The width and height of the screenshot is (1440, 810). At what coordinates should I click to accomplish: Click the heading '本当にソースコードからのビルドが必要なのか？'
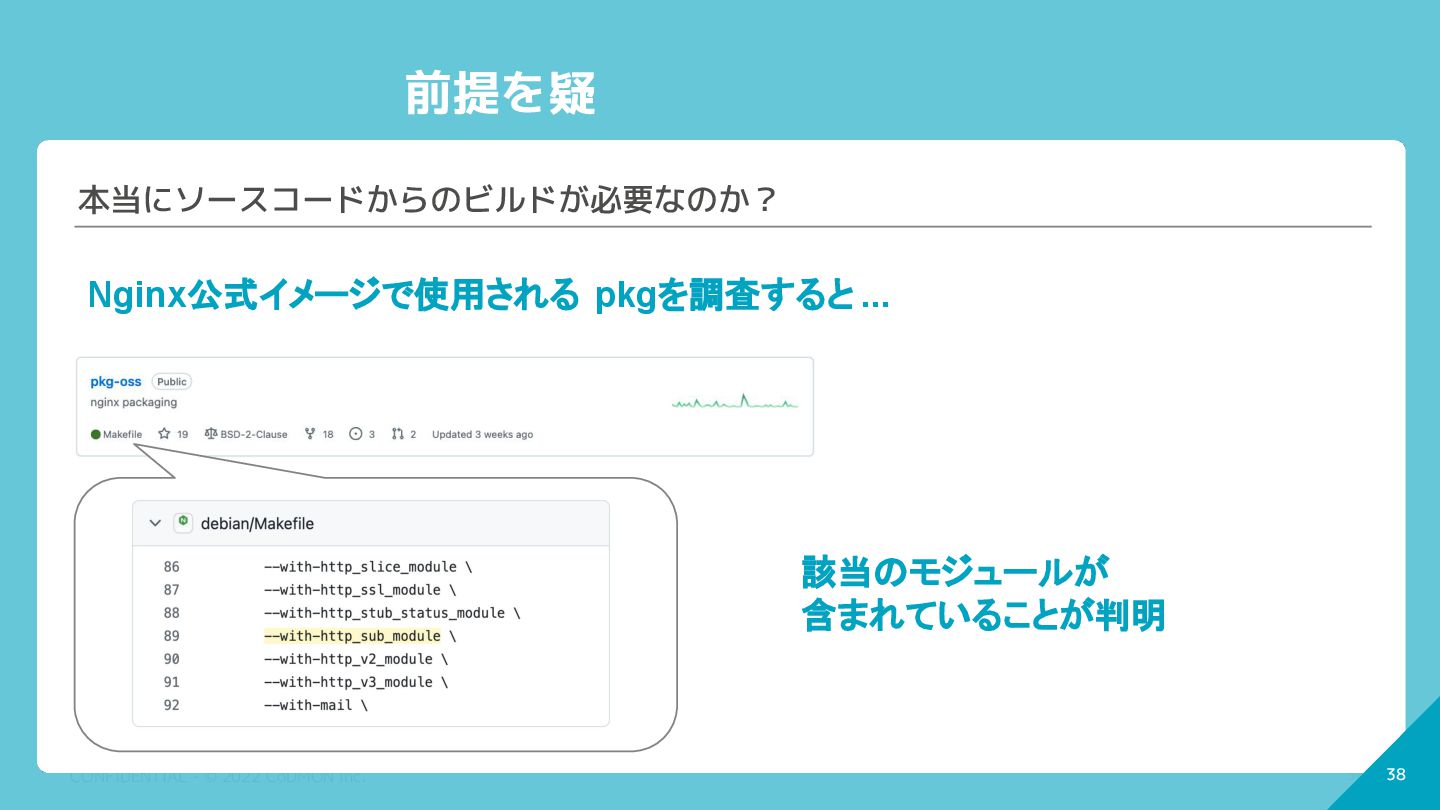(427, 200)
